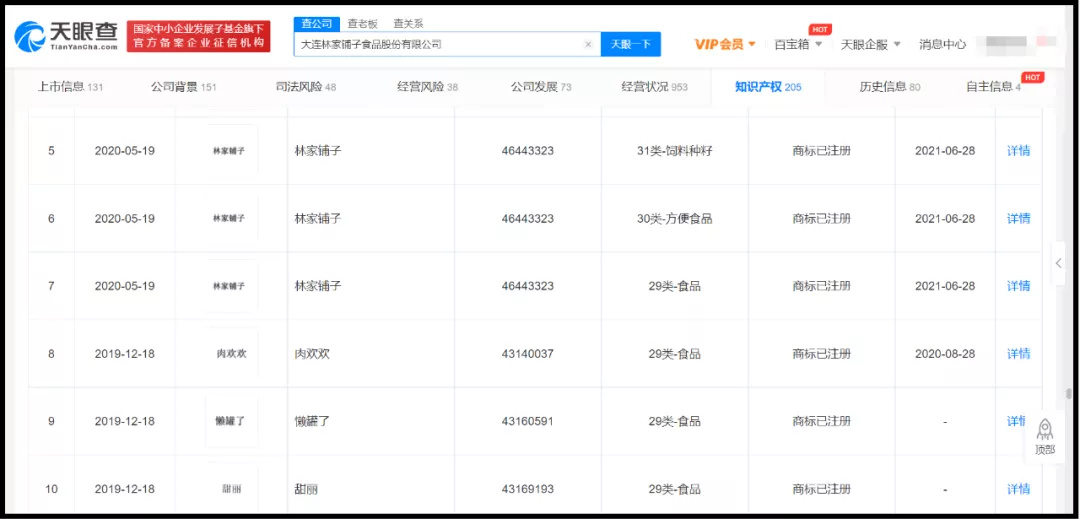
Task: Open 详情 for row 7 林家铺子
Action: 1019,286
